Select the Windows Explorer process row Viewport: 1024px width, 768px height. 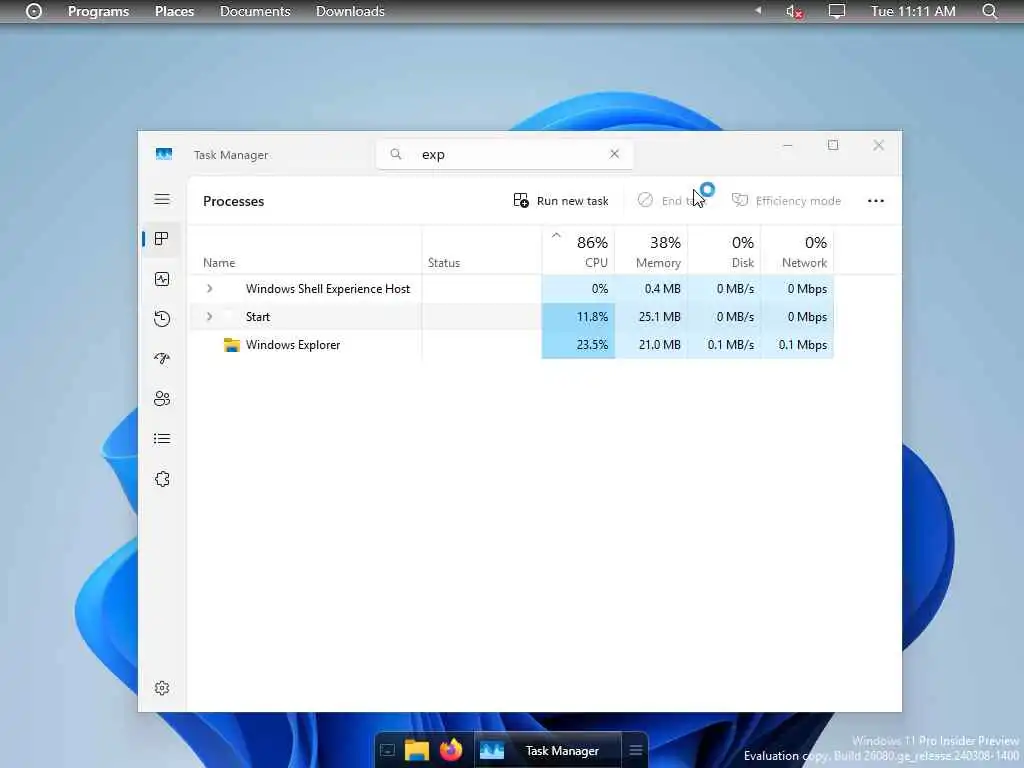click(x=511, y=345)
